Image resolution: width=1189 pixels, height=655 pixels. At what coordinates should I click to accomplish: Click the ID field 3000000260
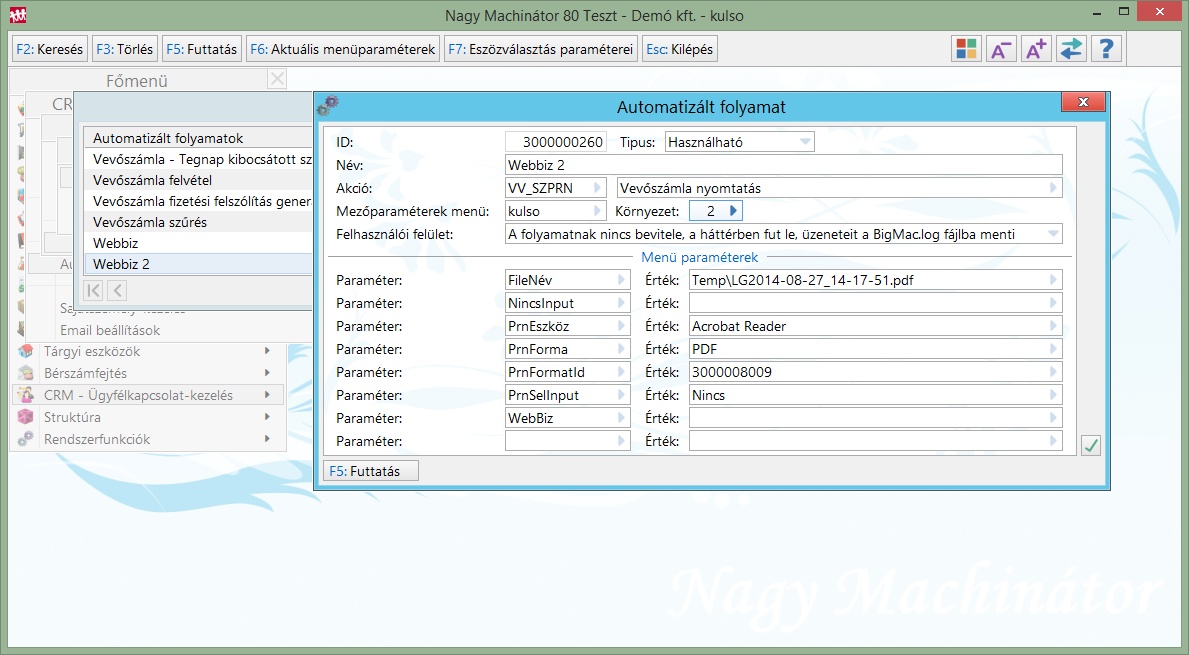pos(556,142)
